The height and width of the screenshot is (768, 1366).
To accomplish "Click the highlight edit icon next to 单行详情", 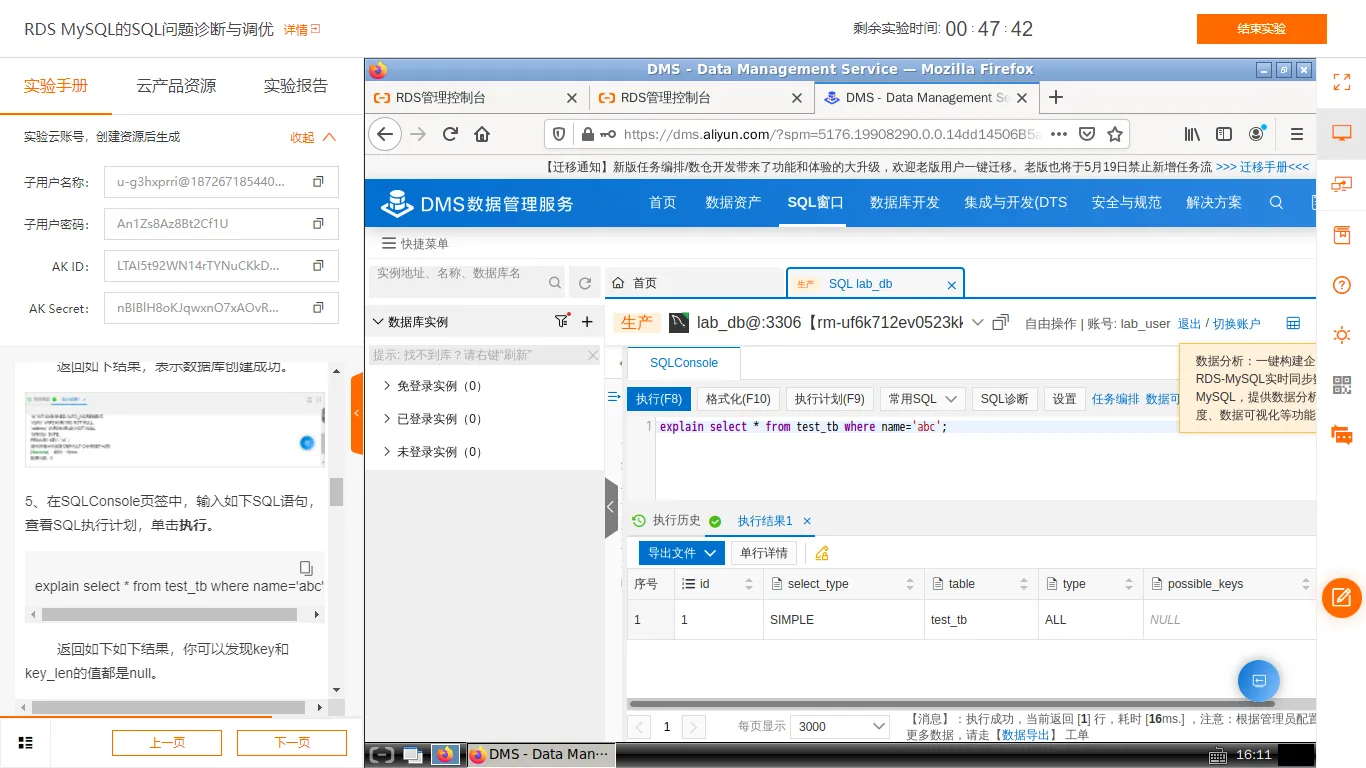I will 822,553.
